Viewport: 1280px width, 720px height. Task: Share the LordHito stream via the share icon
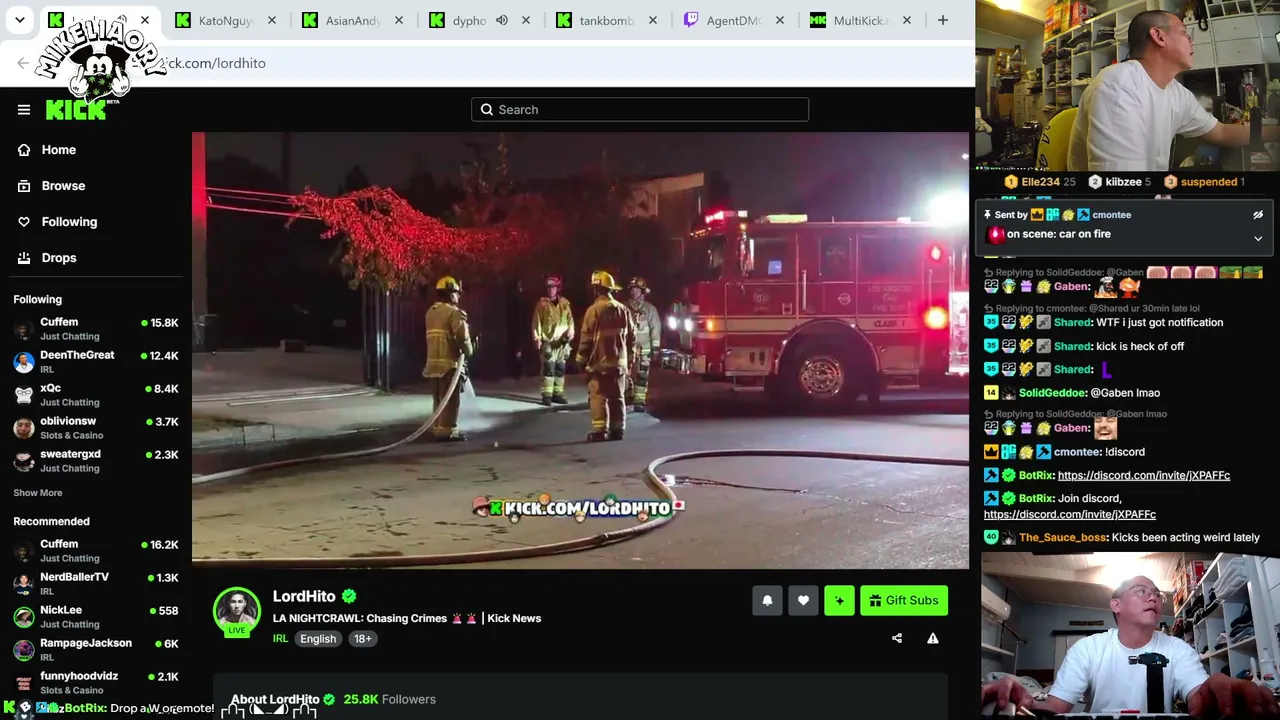pyautogui.click(x=897, y=638)
